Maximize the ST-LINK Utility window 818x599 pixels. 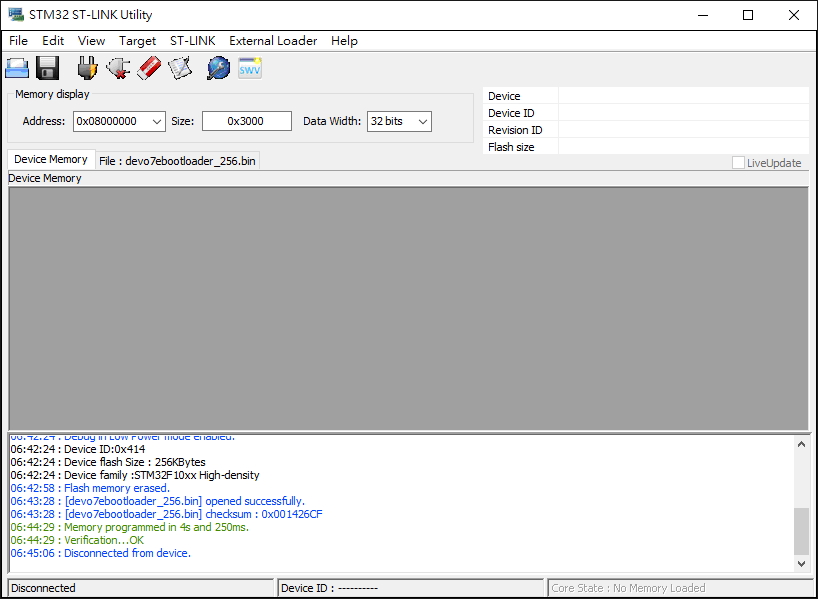coord(748,15)
